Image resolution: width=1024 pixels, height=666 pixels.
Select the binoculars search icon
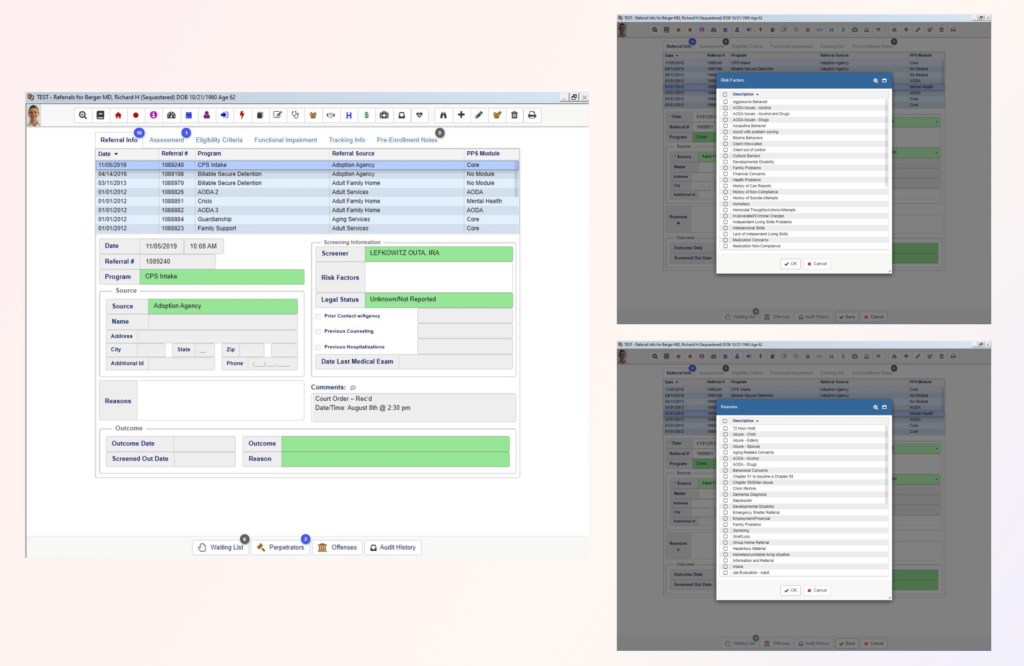coord(443,114)
